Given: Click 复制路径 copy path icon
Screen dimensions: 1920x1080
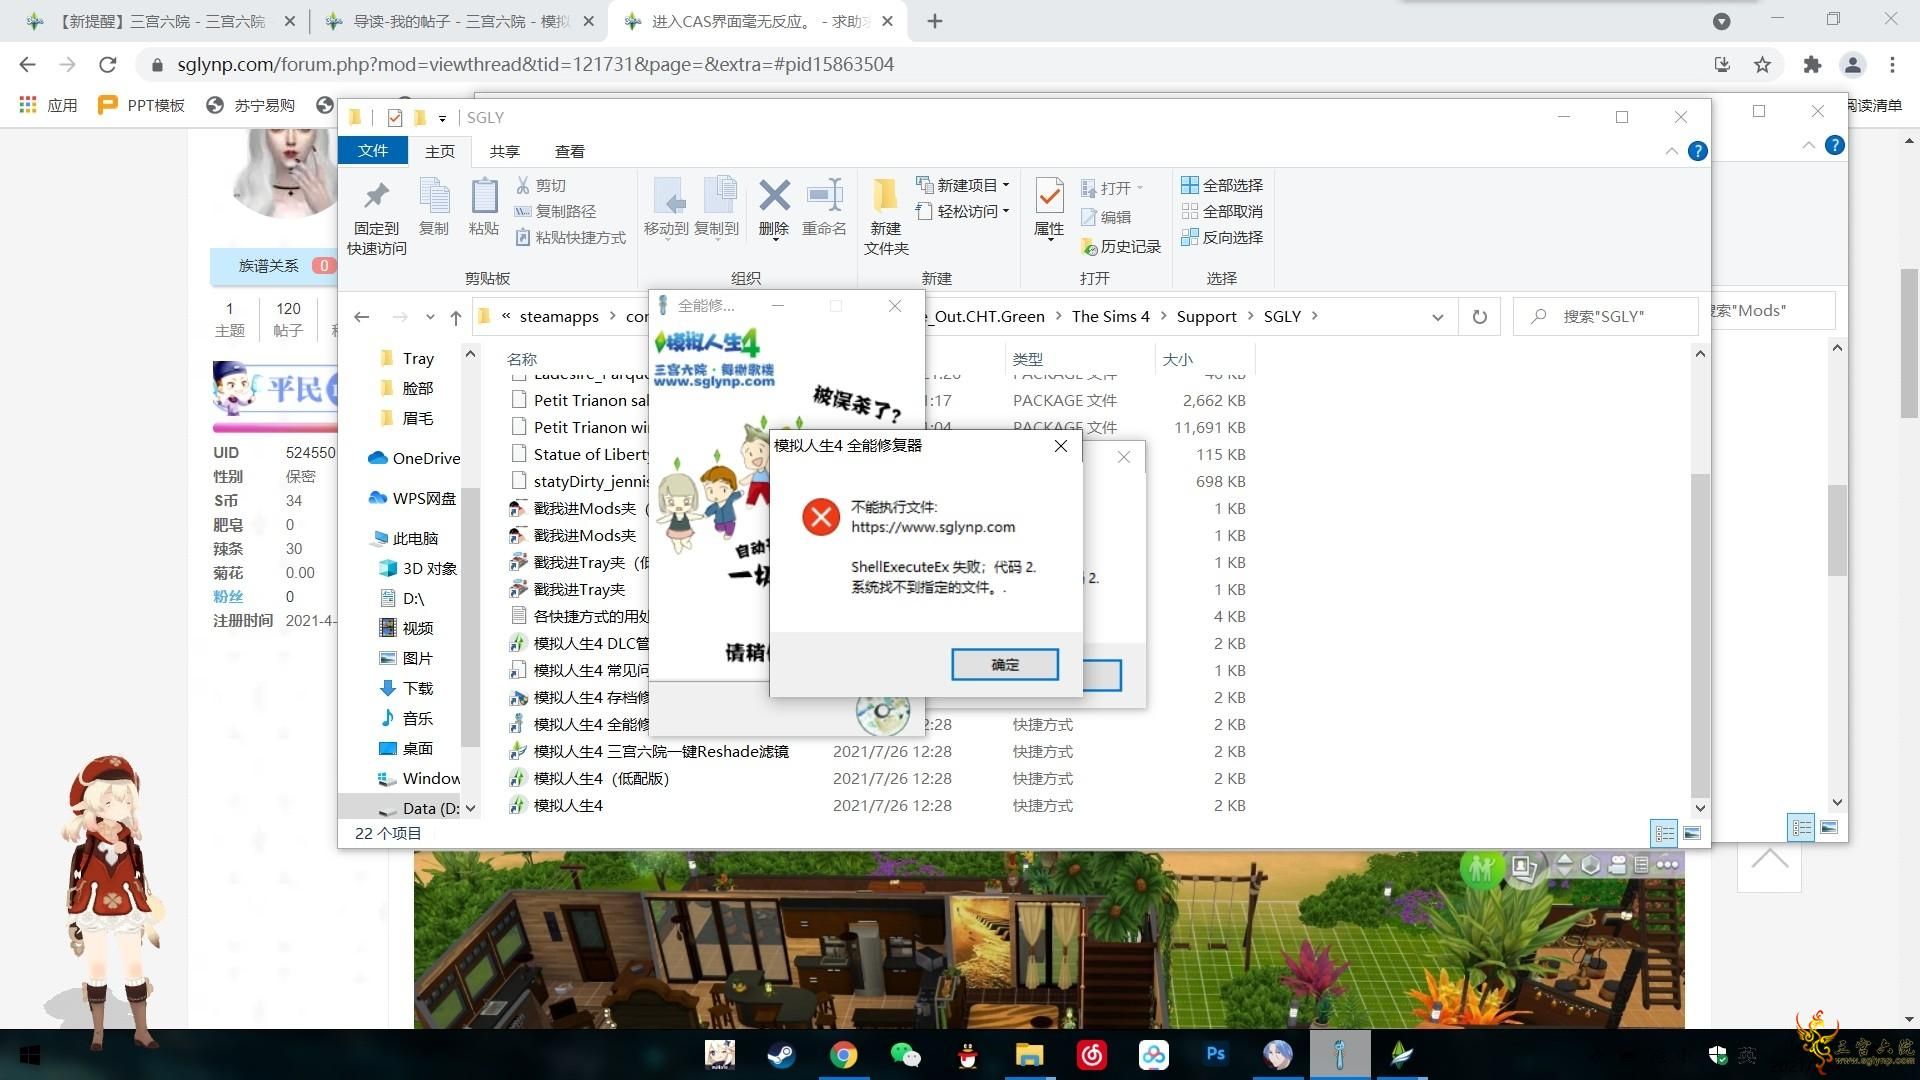Looking at the screenshot, I should click(x=523, y=211).
